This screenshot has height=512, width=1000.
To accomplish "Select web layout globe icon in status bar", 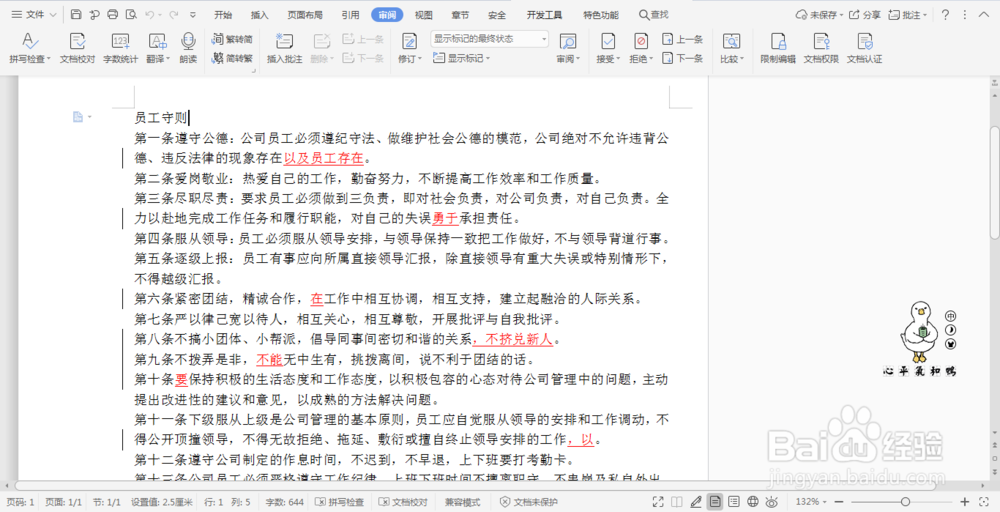I will pyautogui.click(x=753, y=502).
